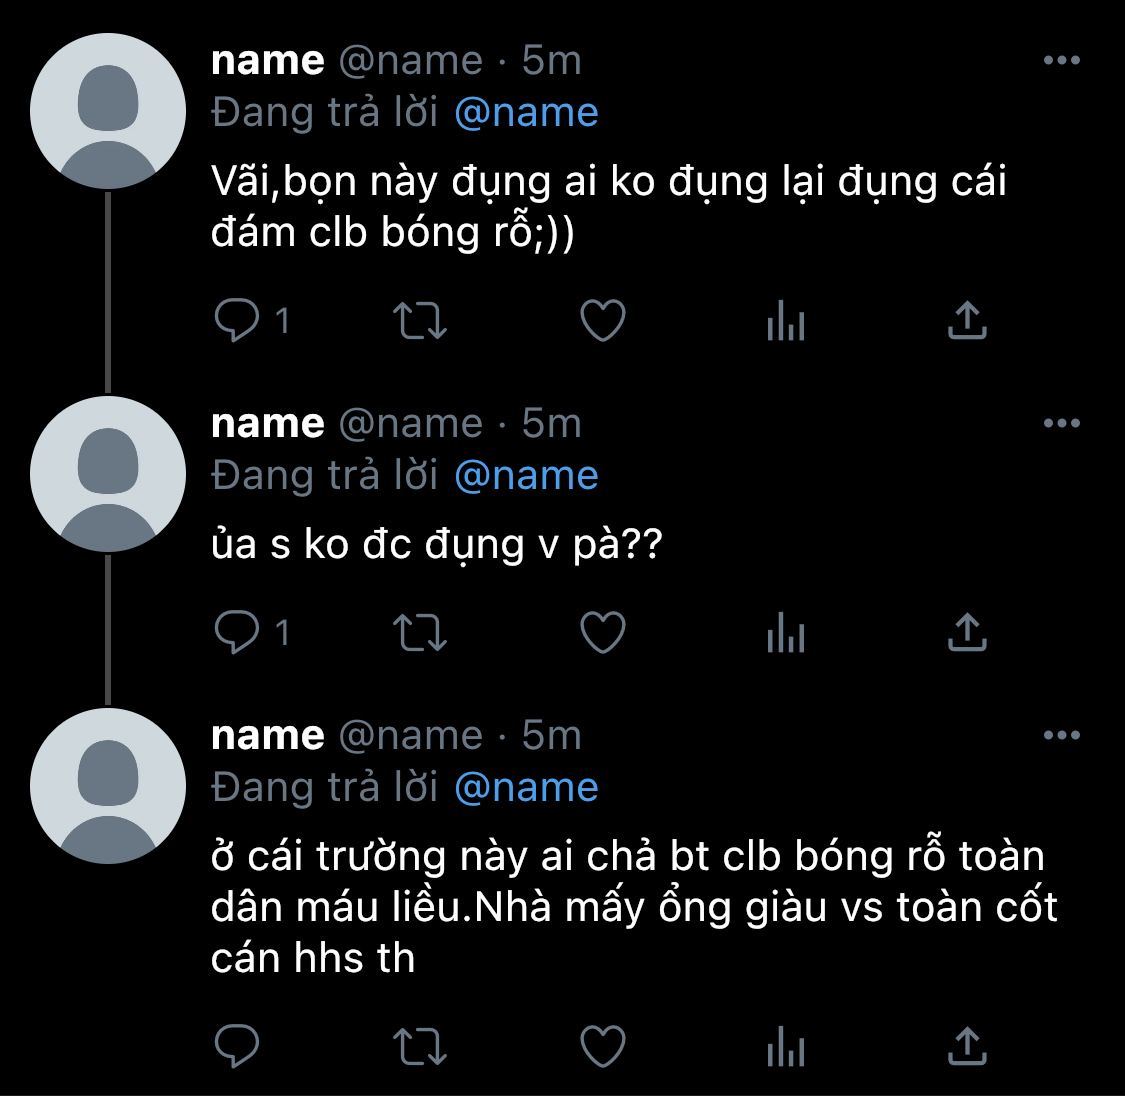Viewport: 1125px width, 1096px height.
Task: Reply to the 'ủa s ko đc đụng' tweet
Action: coord(237,632)
